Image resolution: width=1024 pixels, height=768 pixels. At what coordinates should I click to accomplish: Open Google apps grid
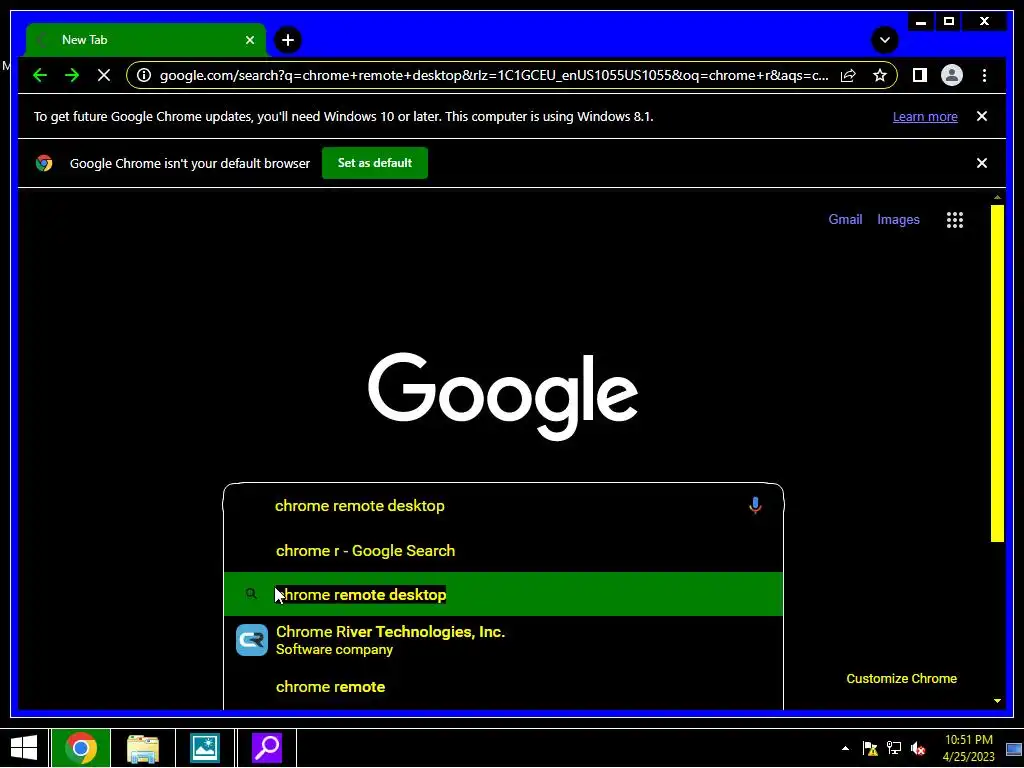click(955, 220)
